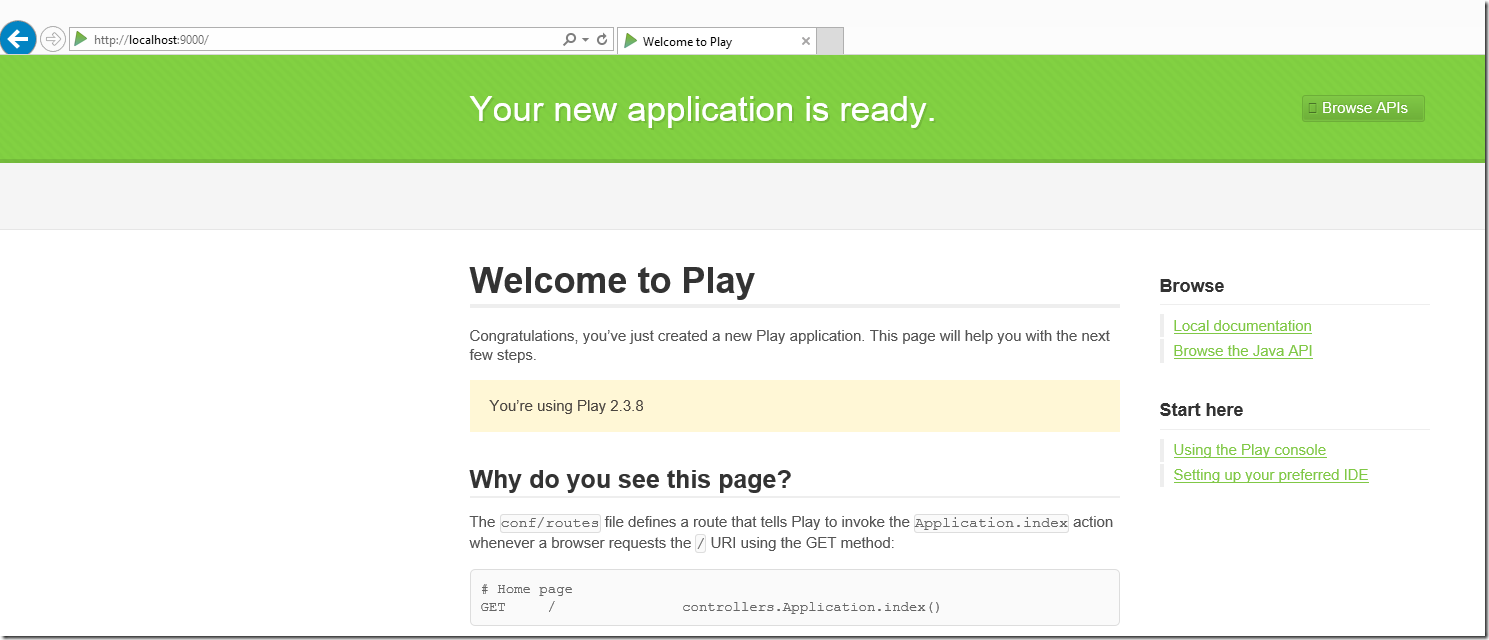Click the Start here sidebar heading
Screen dimensions: 1489x640
click(1201, 410)
